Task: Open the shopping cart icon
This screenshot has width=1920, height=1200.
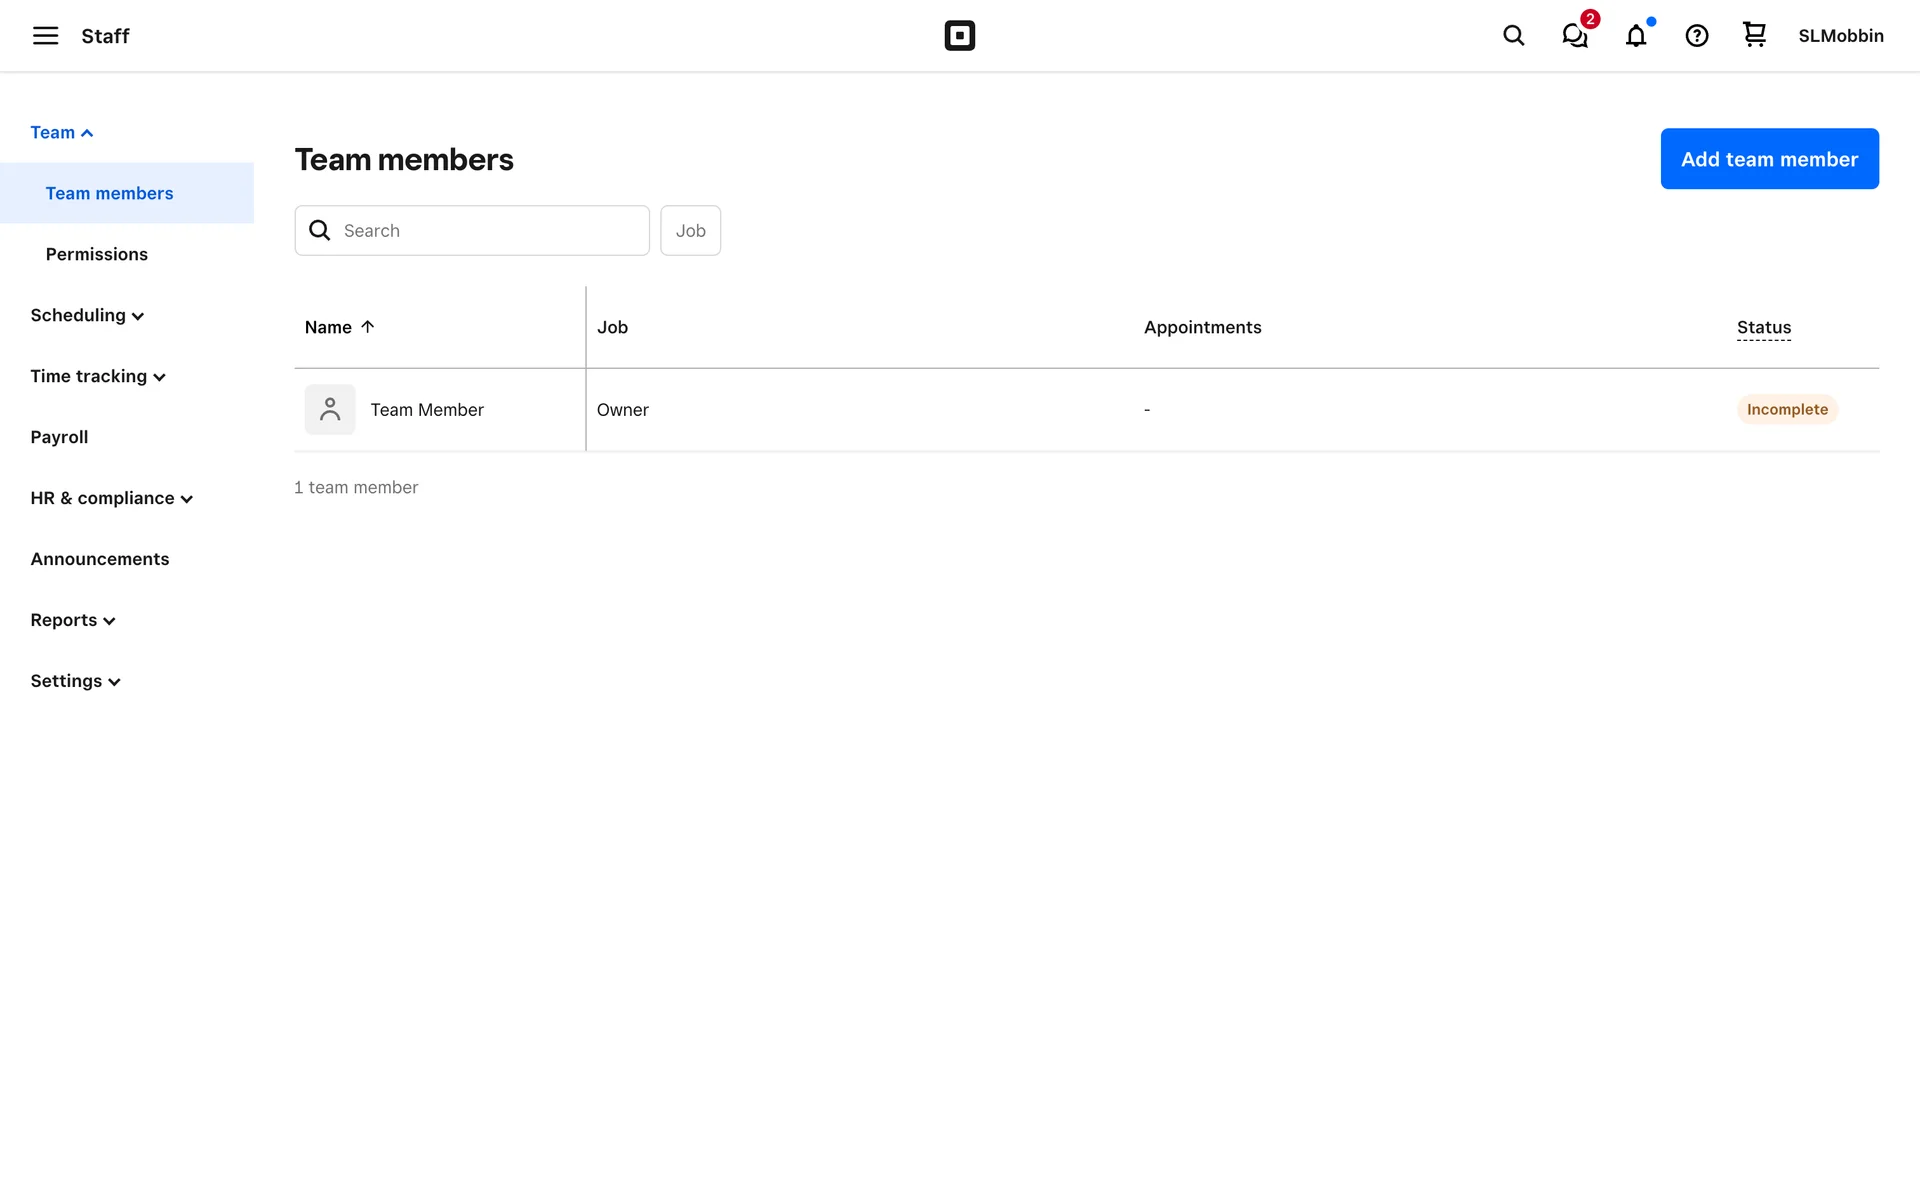Action: [x=1754, y=35]
